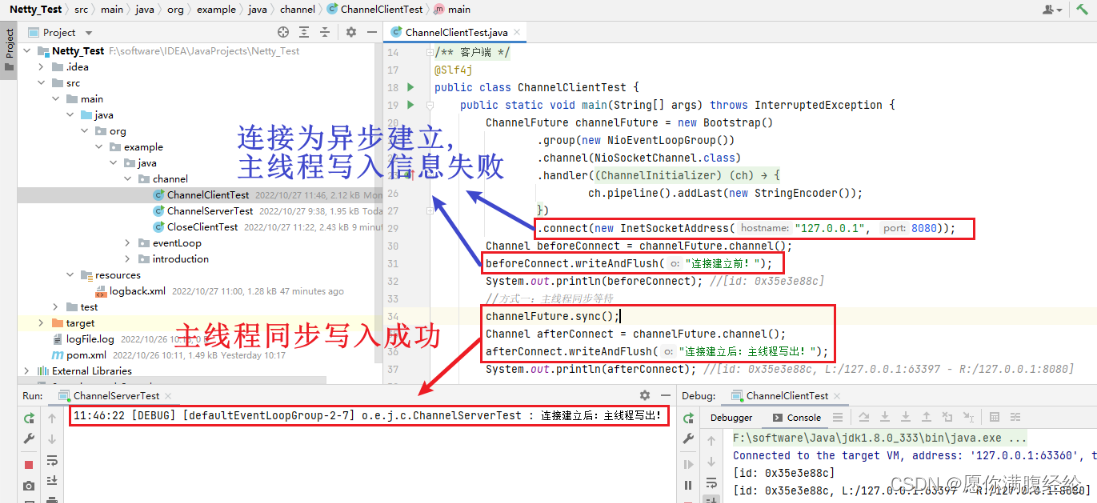Click the build hammer icon
Viewport: 1097px width, 503px height.
[x=1082, y=9]
